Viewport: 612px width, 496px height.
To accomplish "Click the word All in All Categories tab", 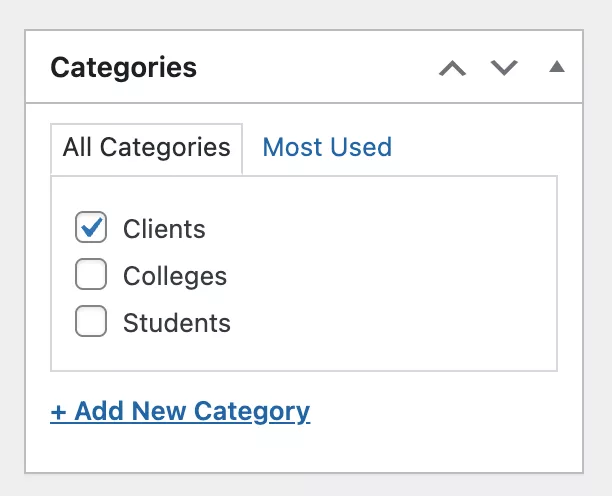I will click(x=77, y=147).
